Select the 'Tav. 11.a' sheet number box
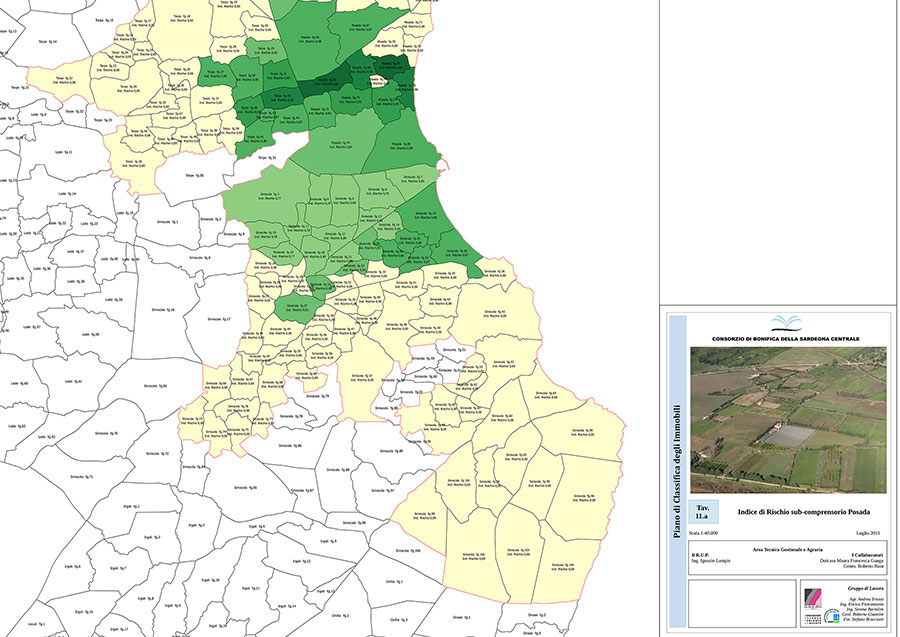The width and height of the screenshot is (900, 637). pyautogui.click(x=703, y=512)
